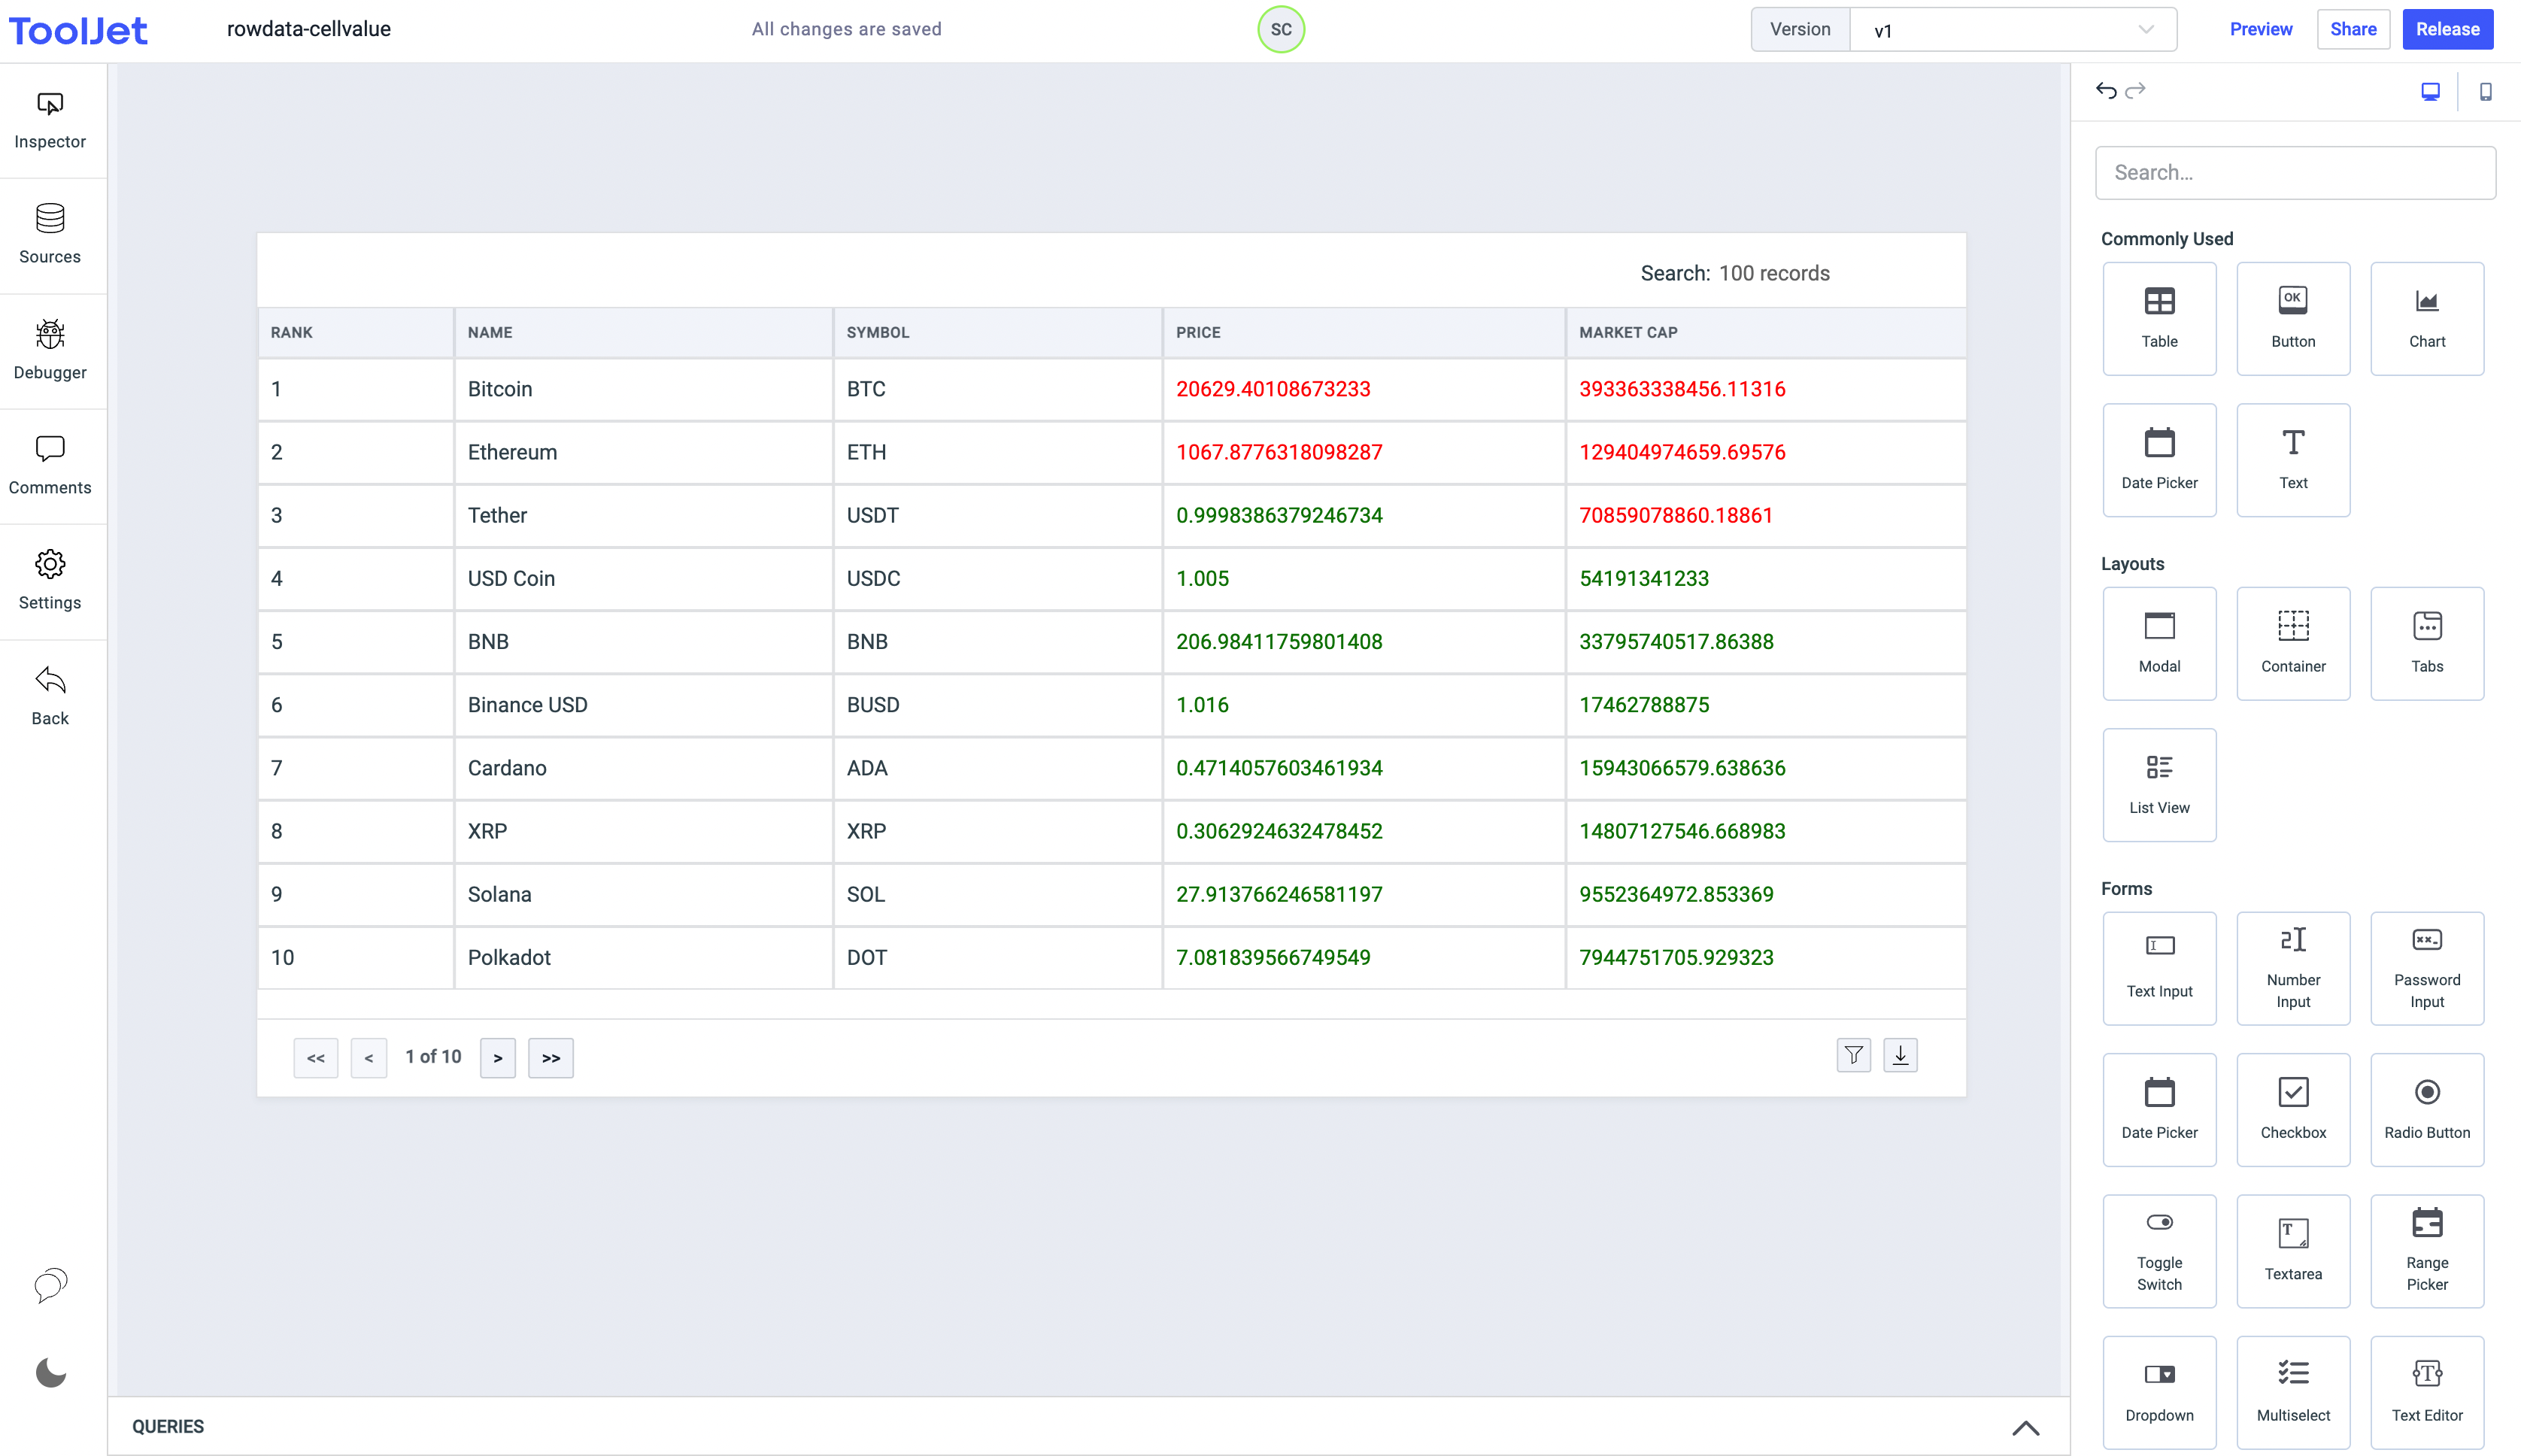Click the ToolJet logo

[x=78, y=30]
